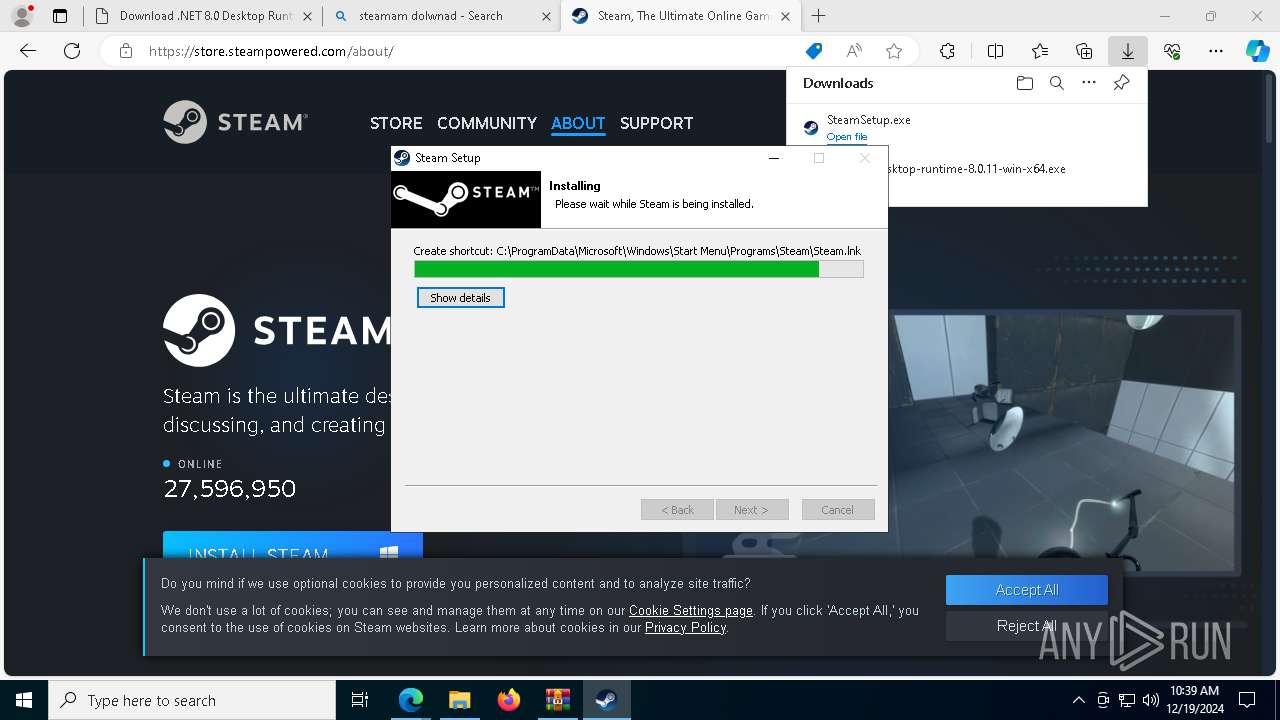The image size is (1280, 720).
Task: Open the notification center icon
Action: click(1247, 700)
